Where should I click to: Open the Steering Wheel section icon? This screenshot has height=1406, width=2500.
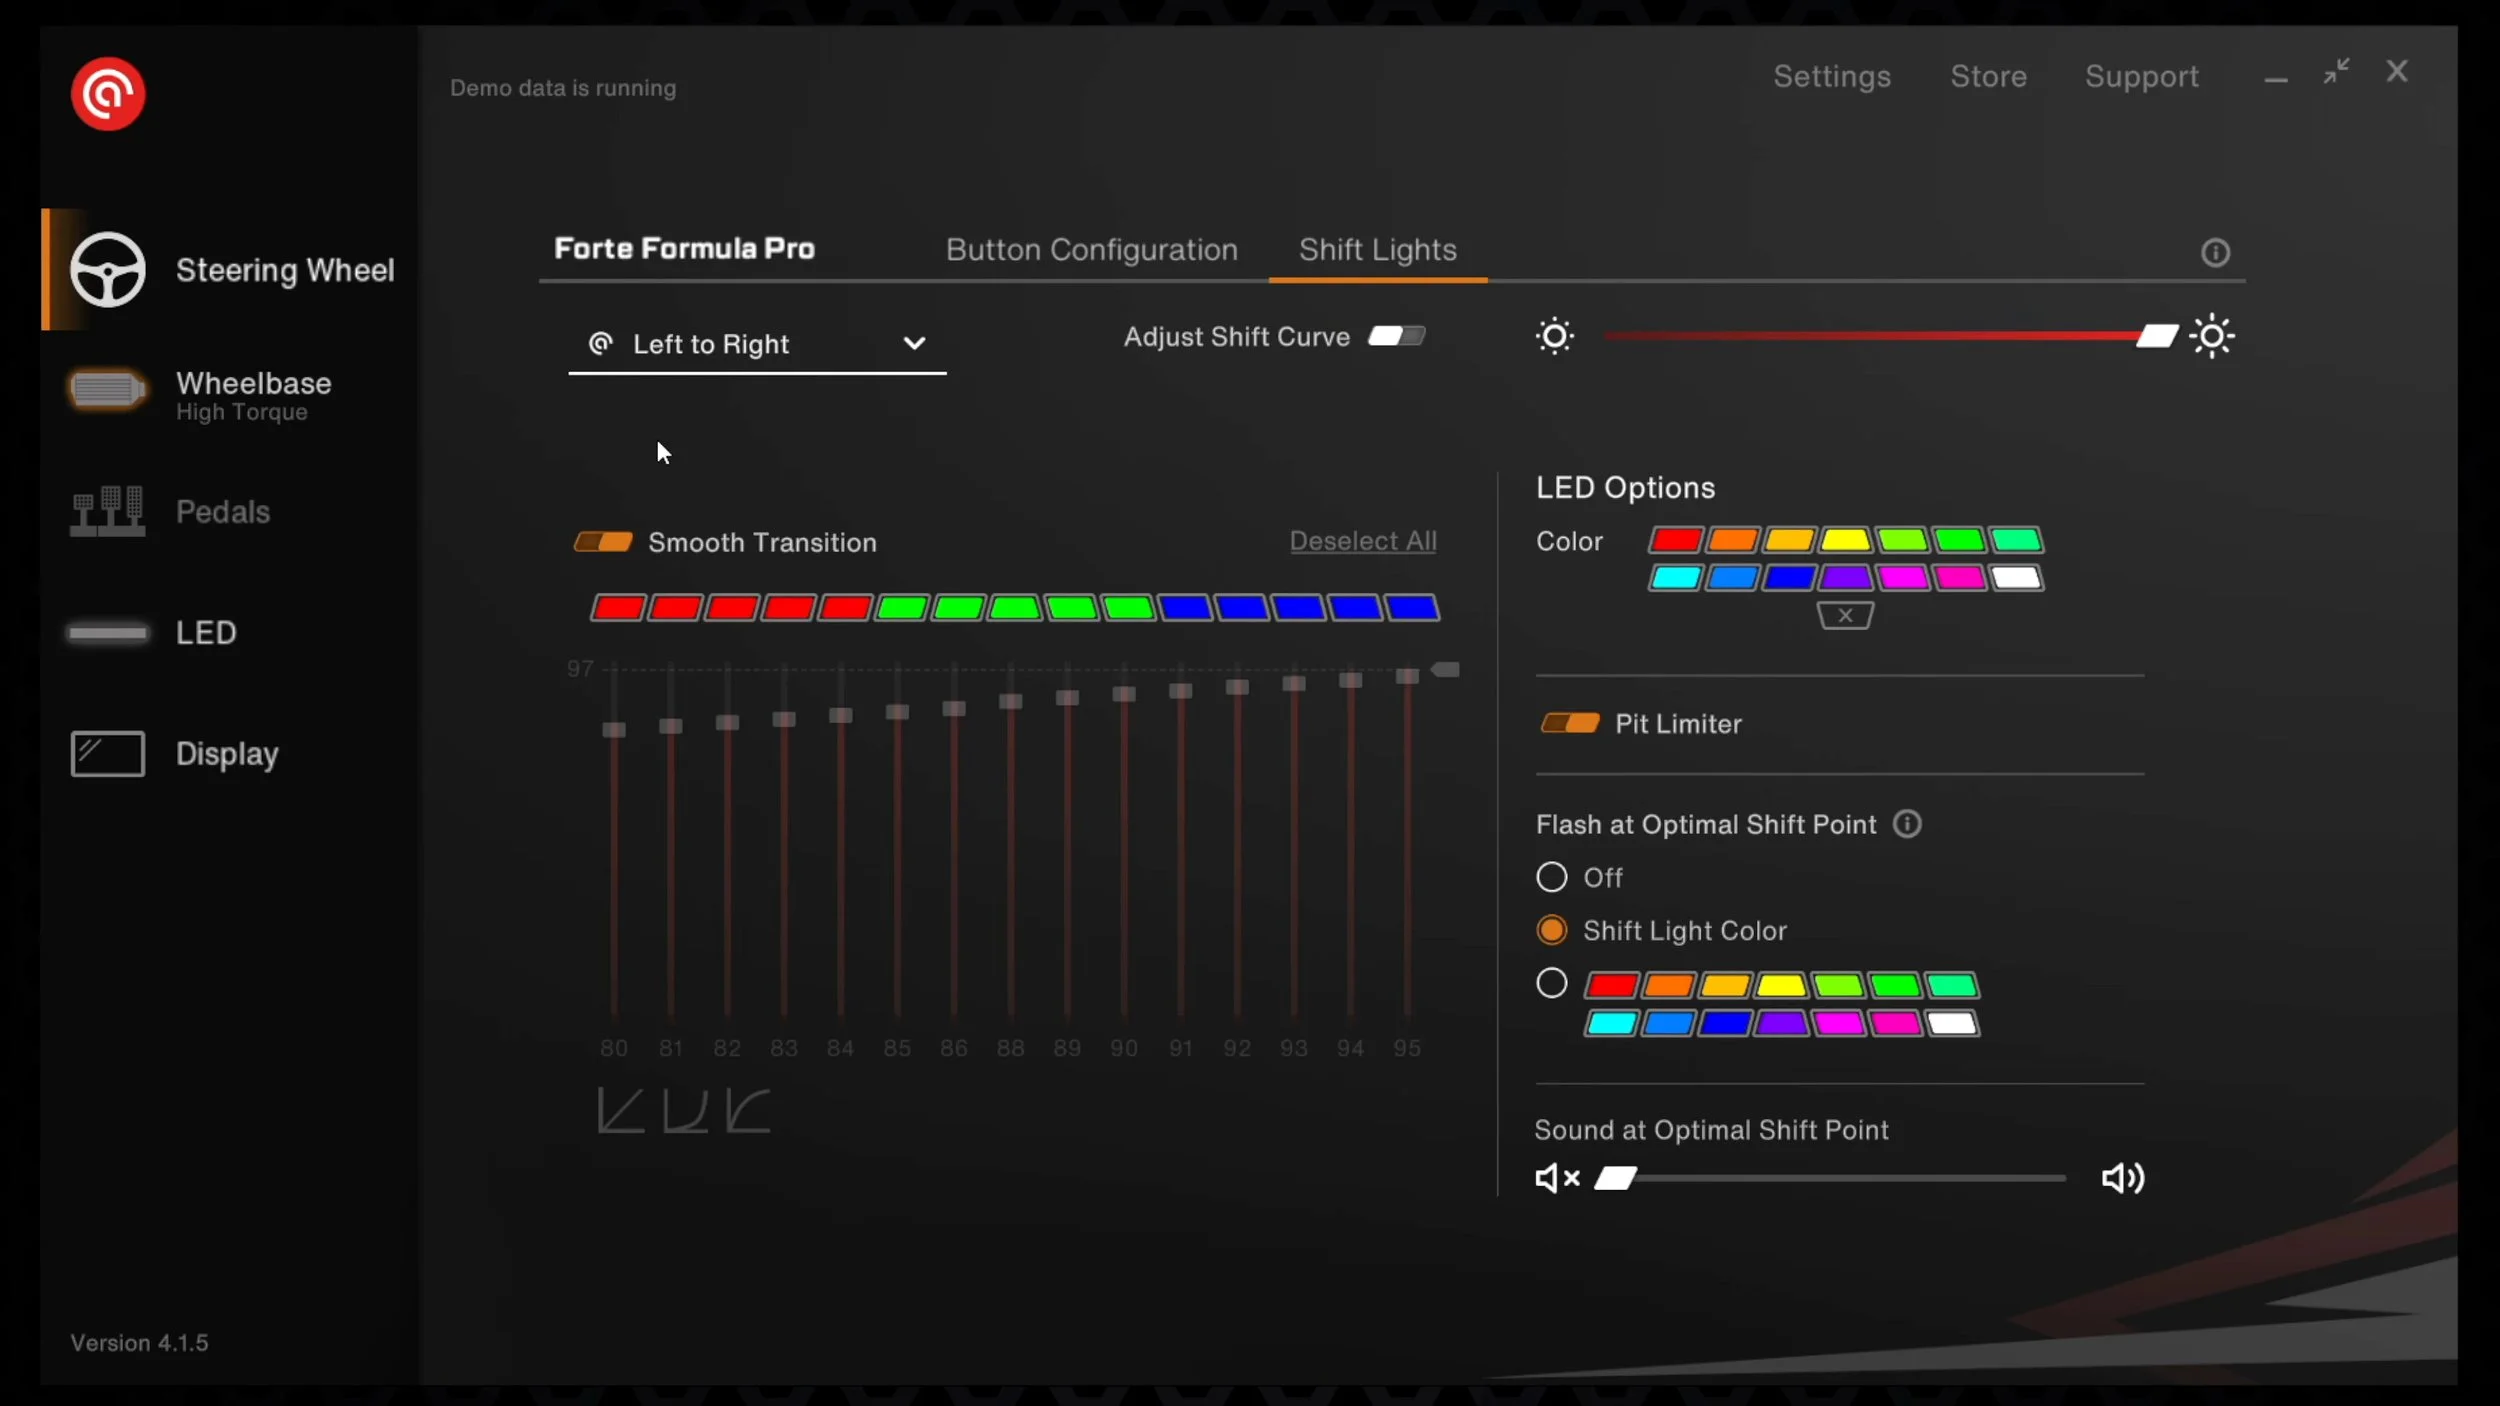108,270
